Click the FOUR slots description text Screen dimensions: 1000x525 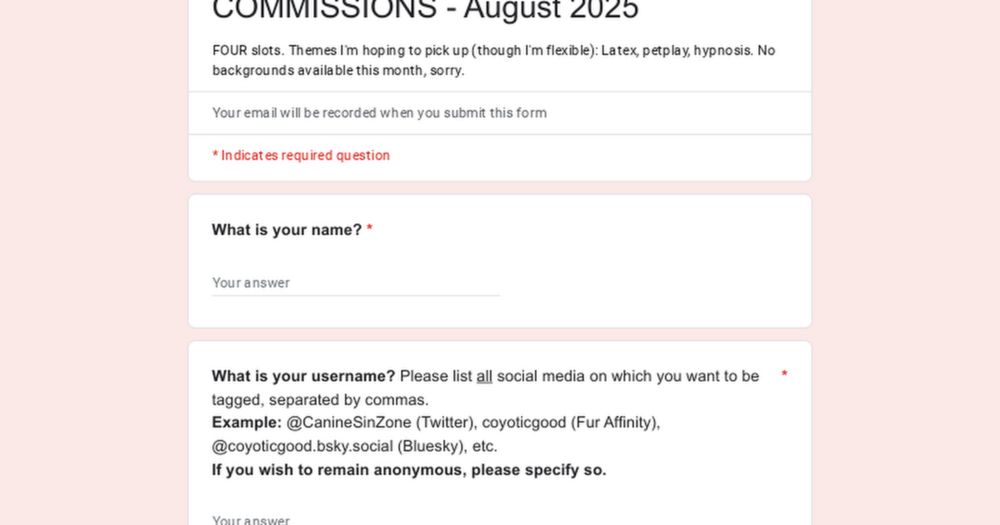click(x=494, y=60)
